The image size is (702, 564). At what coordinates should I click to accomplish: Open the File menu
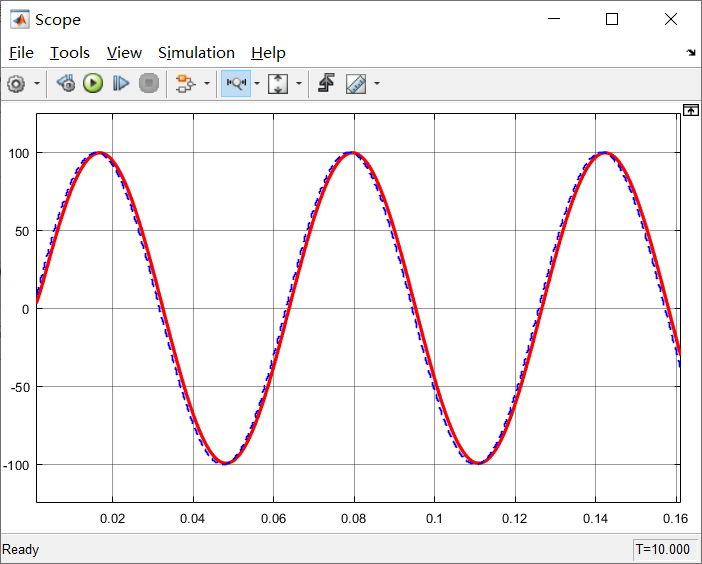point(21,53)
